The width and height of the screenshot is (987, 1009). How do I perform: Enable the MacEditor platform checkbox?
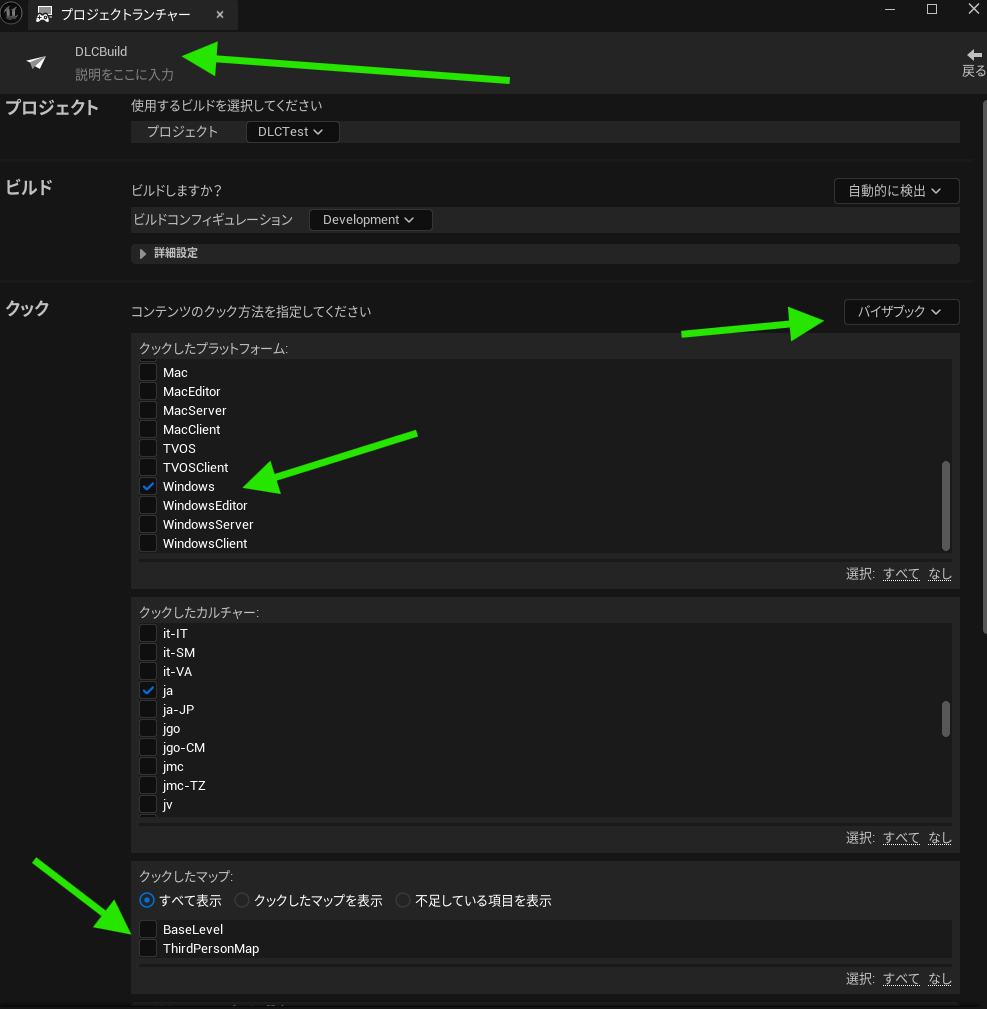(x=148, y=391)
